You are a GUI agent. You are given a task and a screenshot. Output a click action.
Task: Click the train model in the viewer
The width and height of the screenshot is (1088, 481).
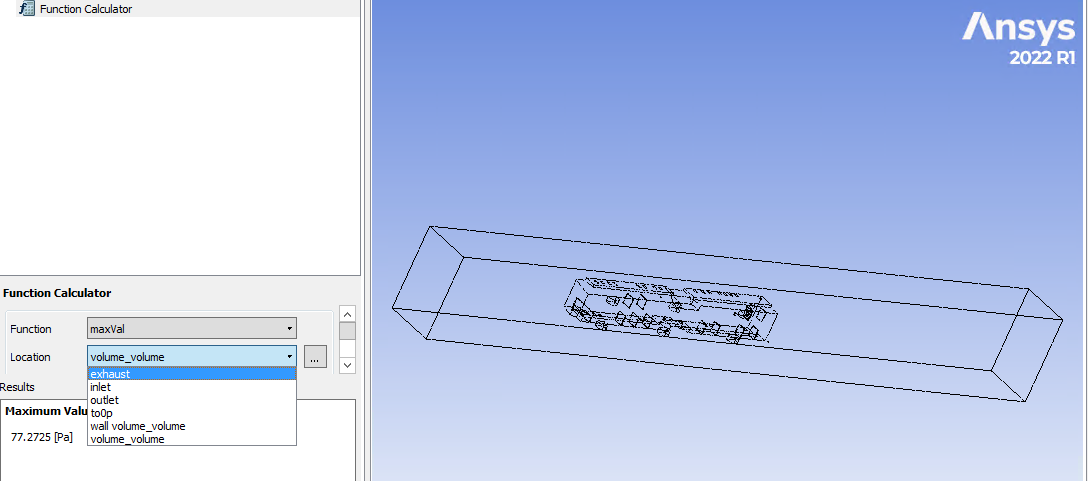[670, 310]
